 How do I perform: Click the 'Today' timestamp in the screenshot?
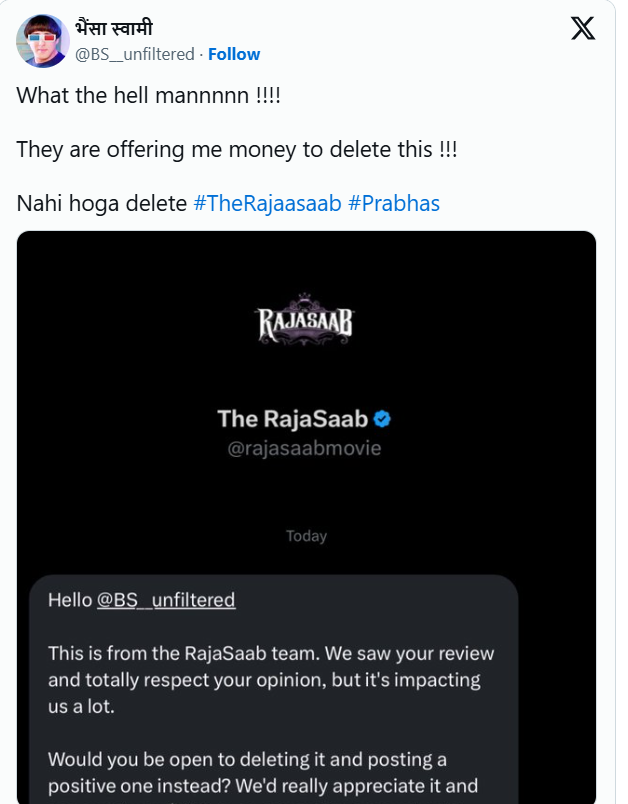[x=307, y=535]
